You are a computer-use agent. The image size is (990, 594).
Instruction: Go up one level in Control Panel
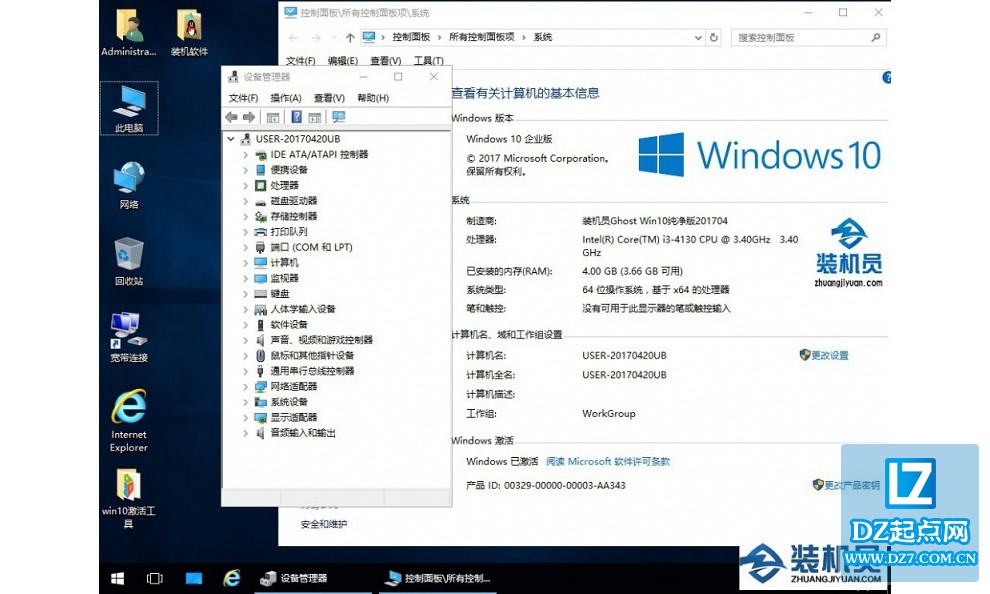(x=350, y=38)
